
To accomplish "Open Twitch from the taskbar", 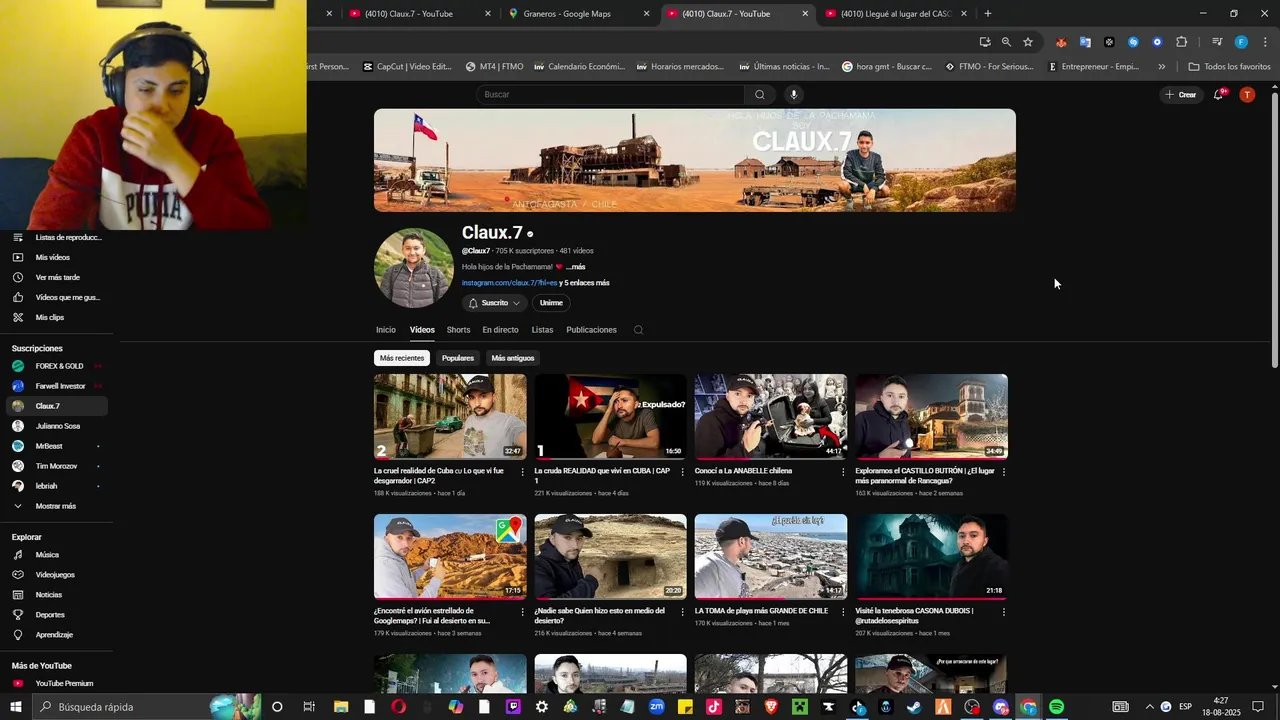I will [x=513, y=707].
